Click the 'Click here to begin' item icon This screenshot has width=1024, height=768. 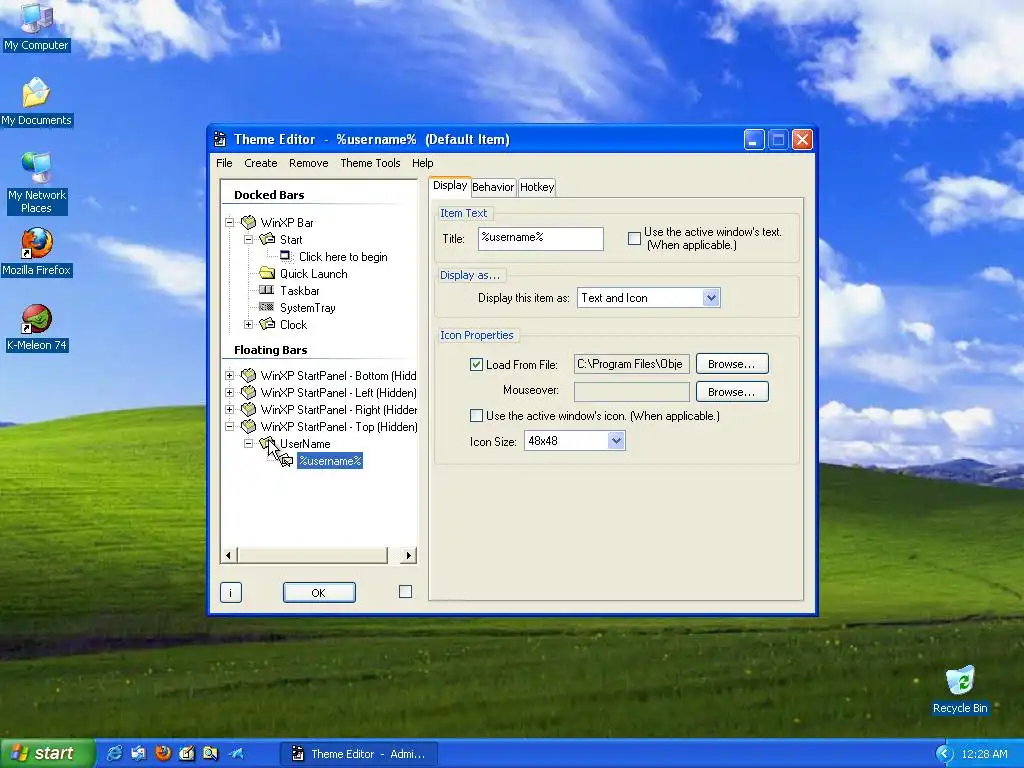(286, 256)
